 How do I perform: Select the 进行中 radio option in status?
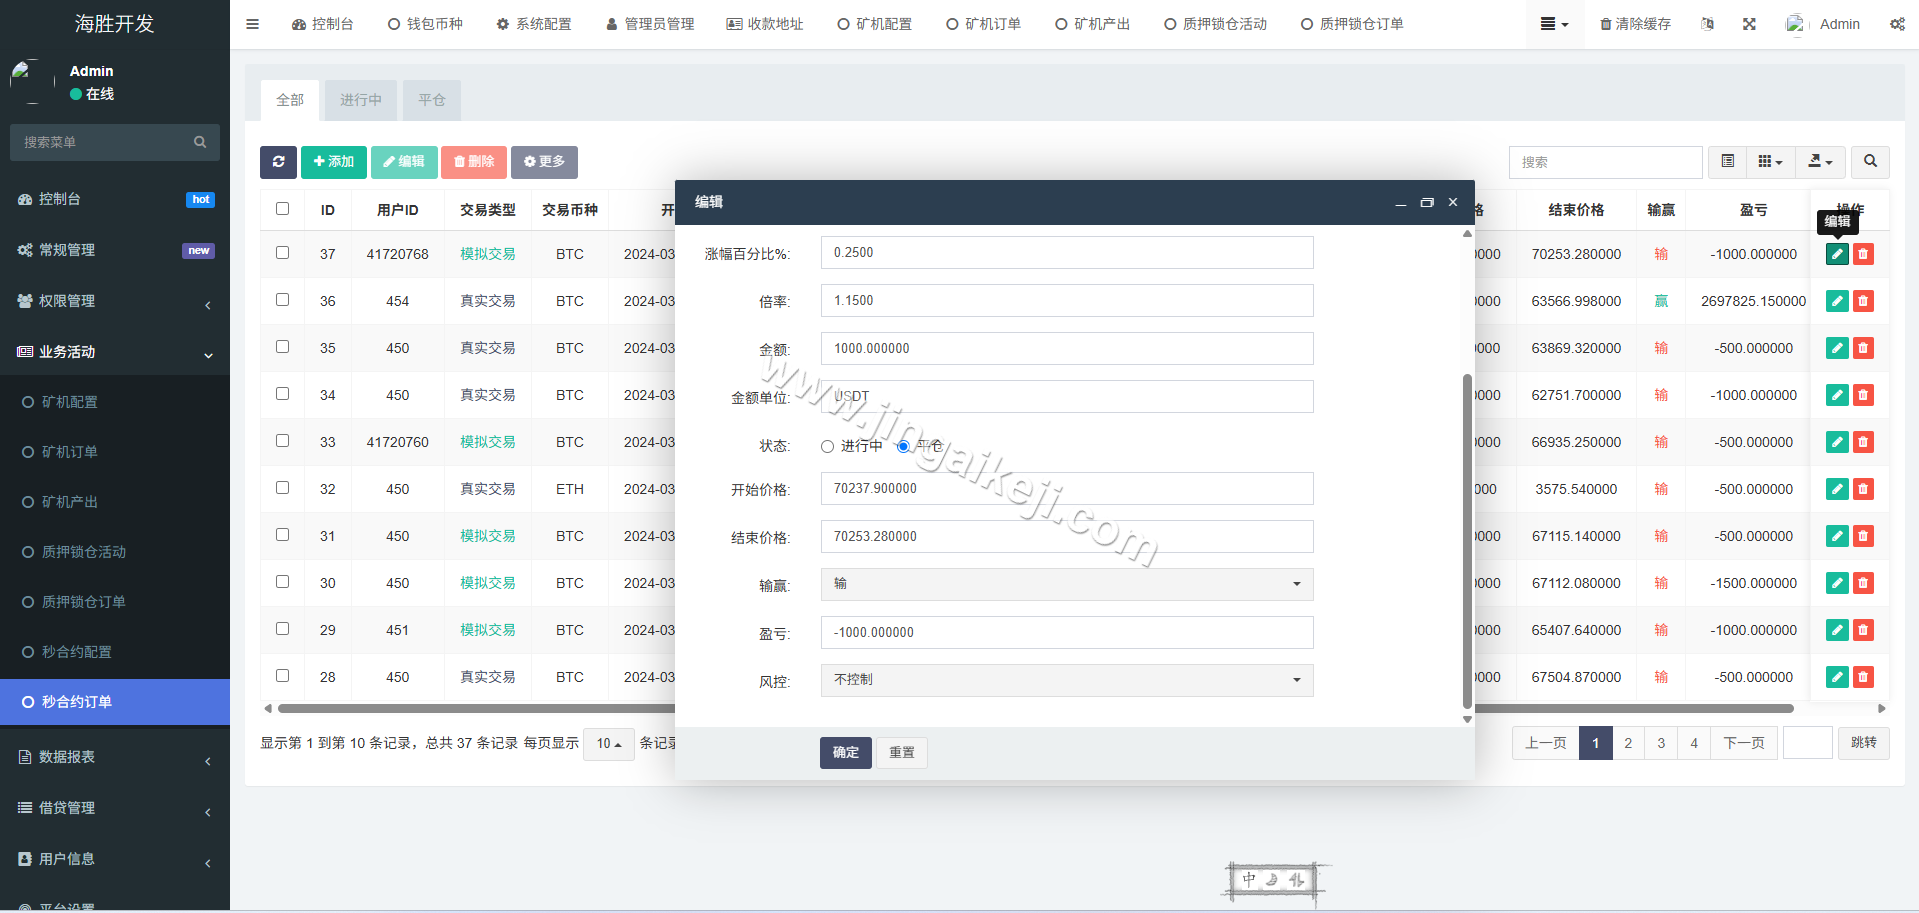pyautogui.click(x=827, y=446)
